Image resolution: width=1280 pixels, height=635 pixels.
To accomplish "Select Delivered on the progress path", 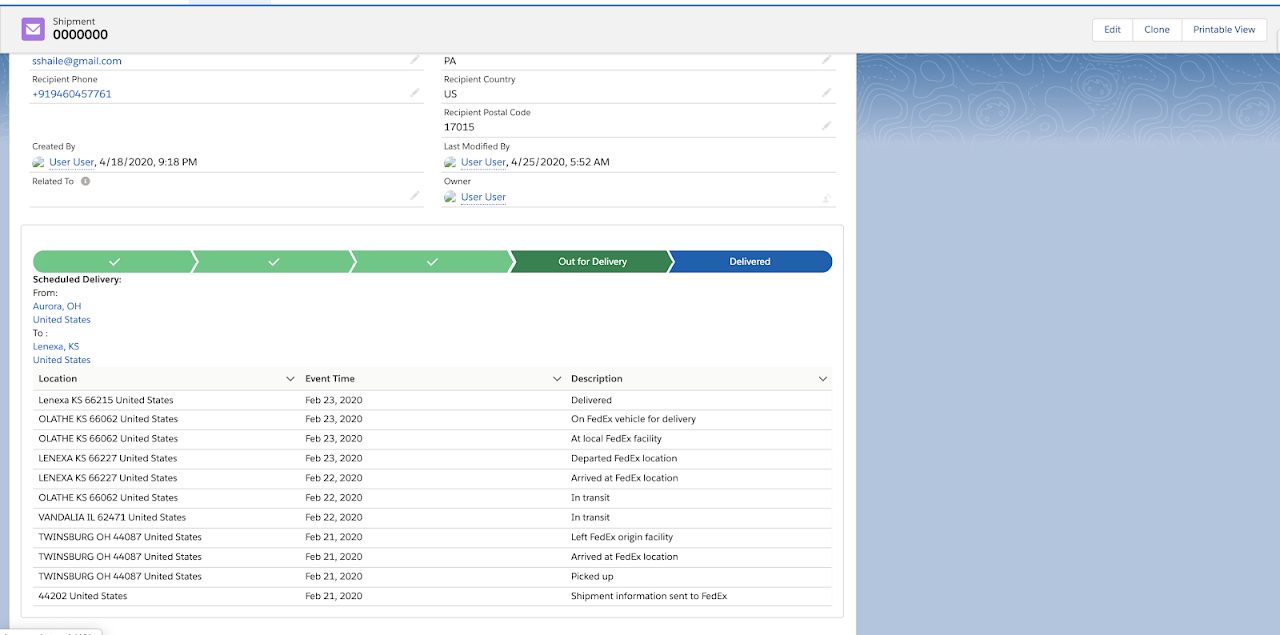I will pyautogui.click(x=750, y=261).
